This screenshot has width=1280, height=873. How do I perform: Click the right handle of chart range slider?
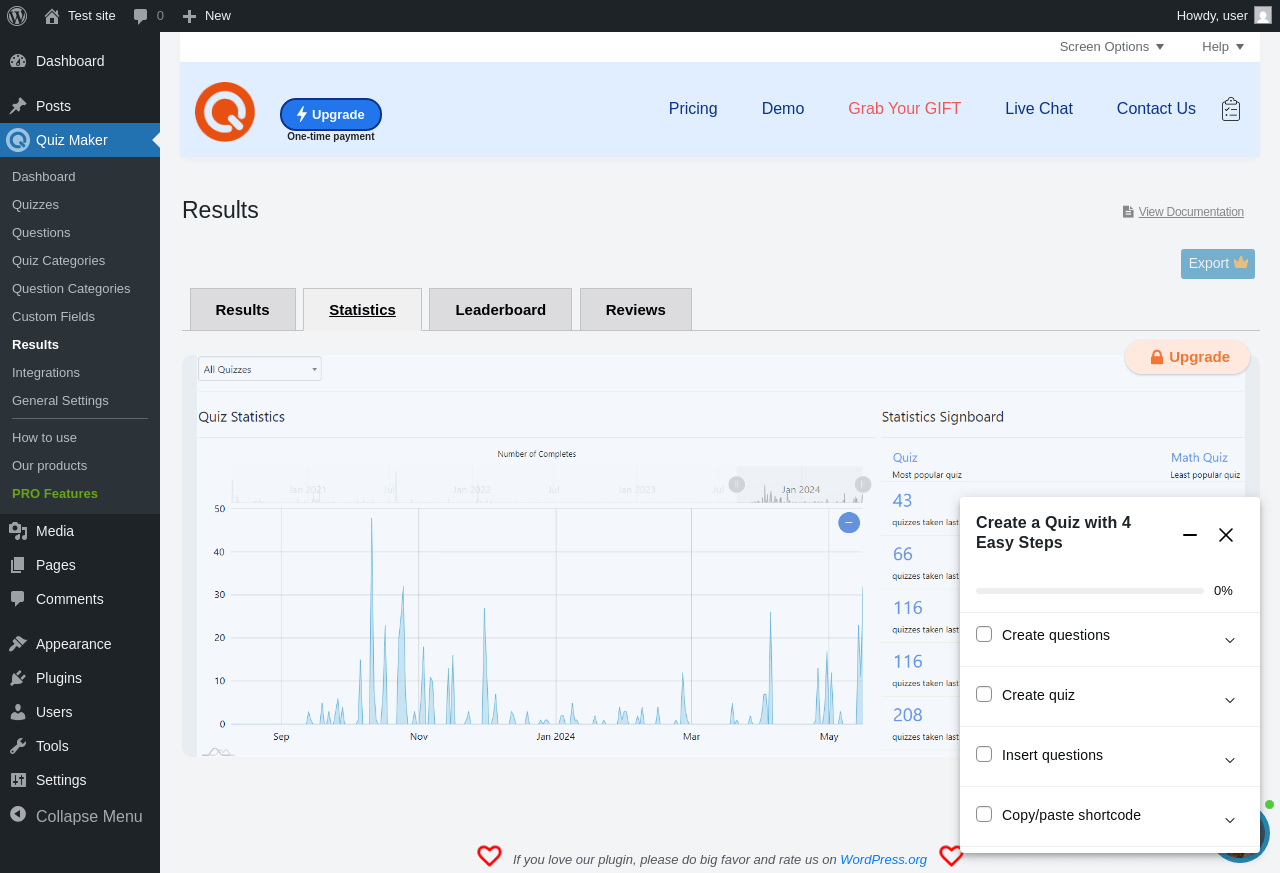point(863,484)
